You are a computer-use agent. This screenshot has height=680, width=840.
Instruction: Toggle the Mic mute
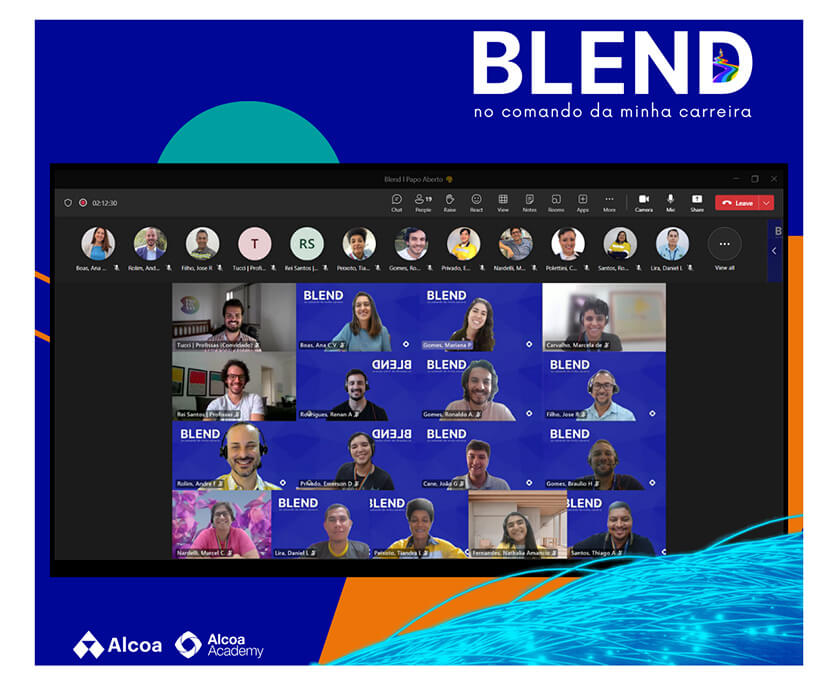point(670,203)
